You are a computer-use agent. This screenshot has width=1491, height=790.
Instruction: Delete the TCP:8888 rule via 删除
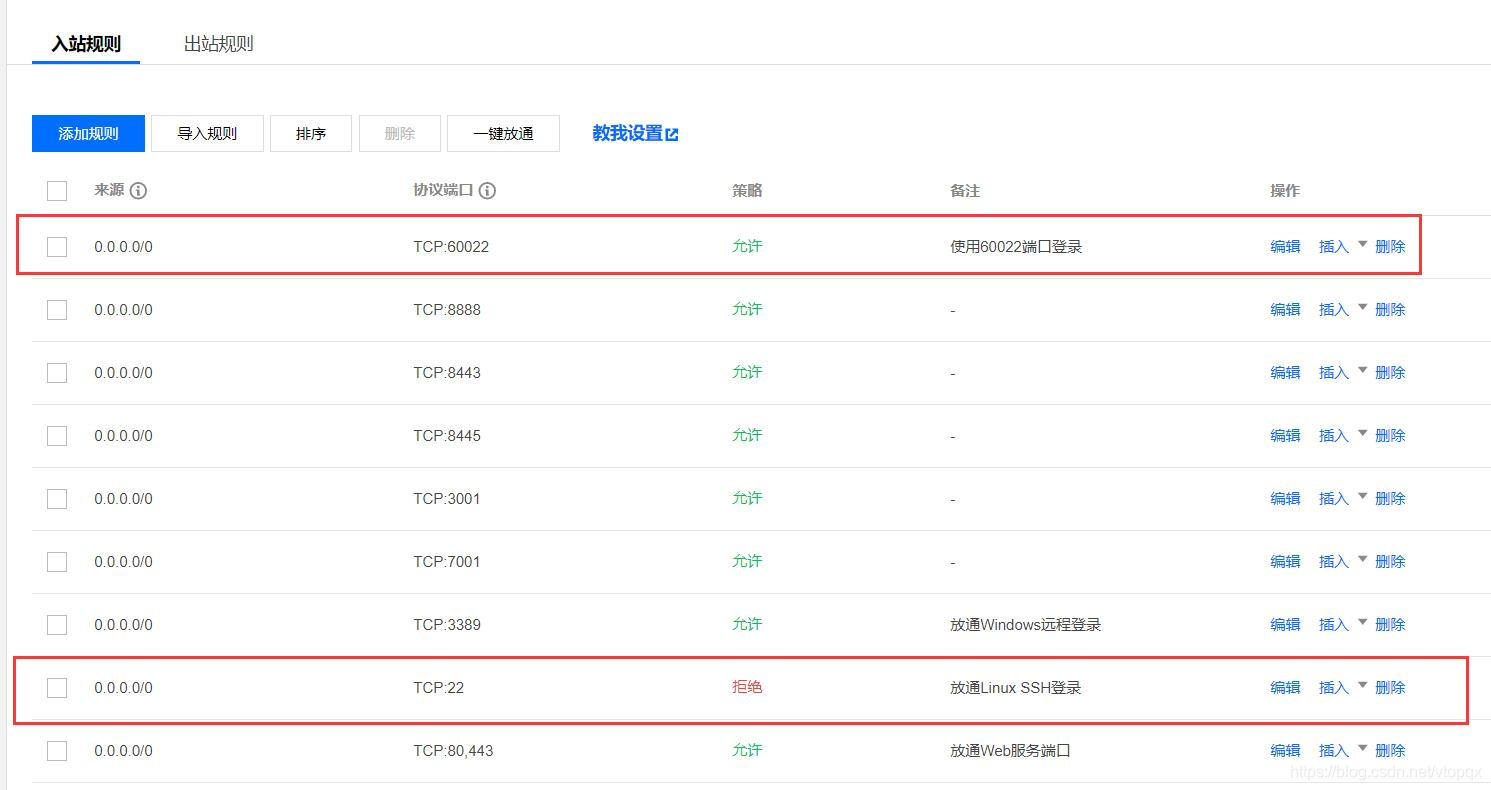pyautogui.click(x=1390, y=310)
